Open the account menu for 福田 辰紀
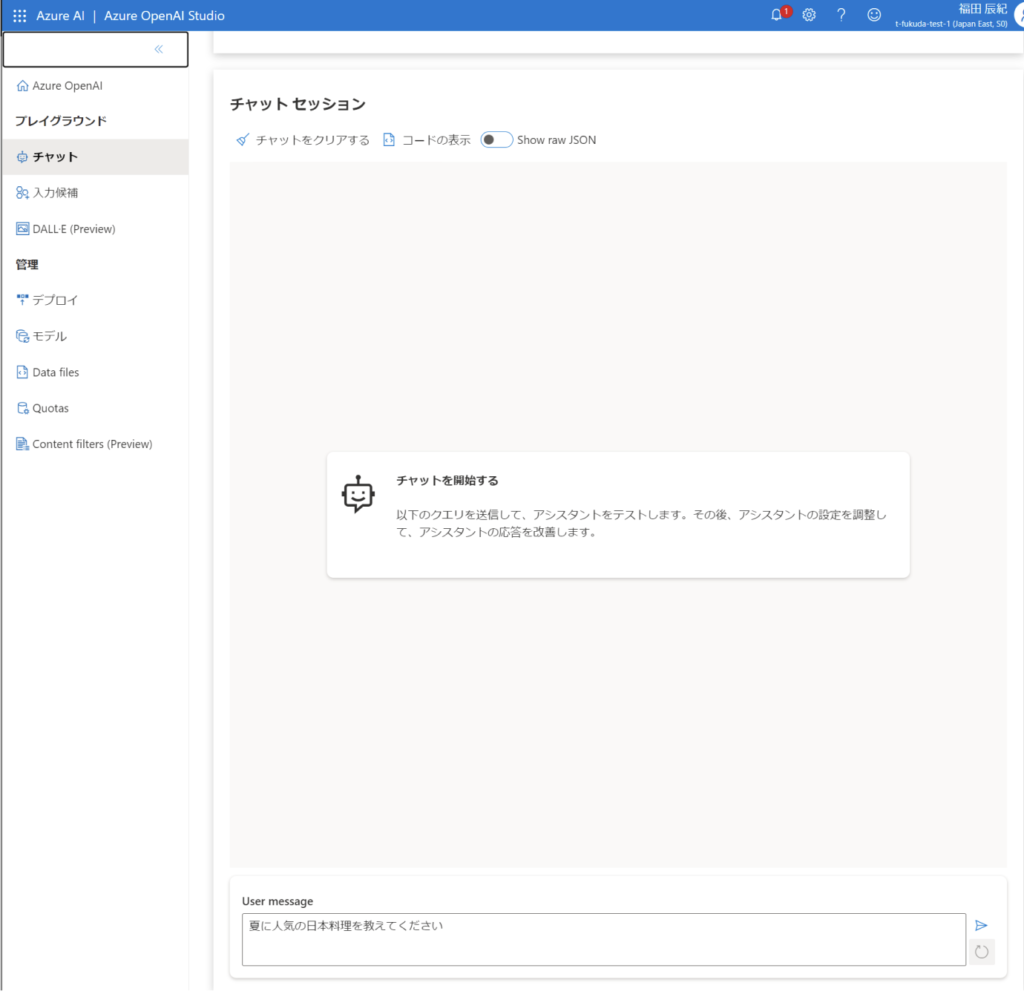The height and width of the screenshot is (994, 1024). [x=1015, y=15]
